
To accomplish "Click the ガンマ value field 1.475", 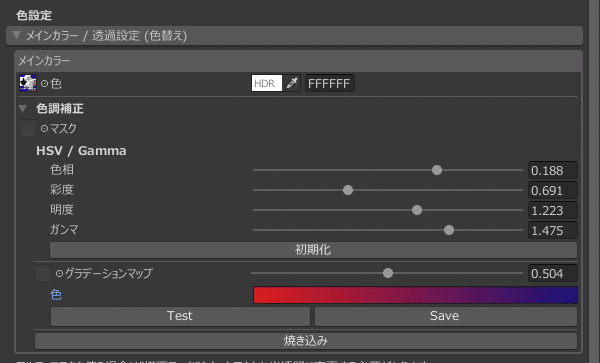I will (x=553, y=231).
